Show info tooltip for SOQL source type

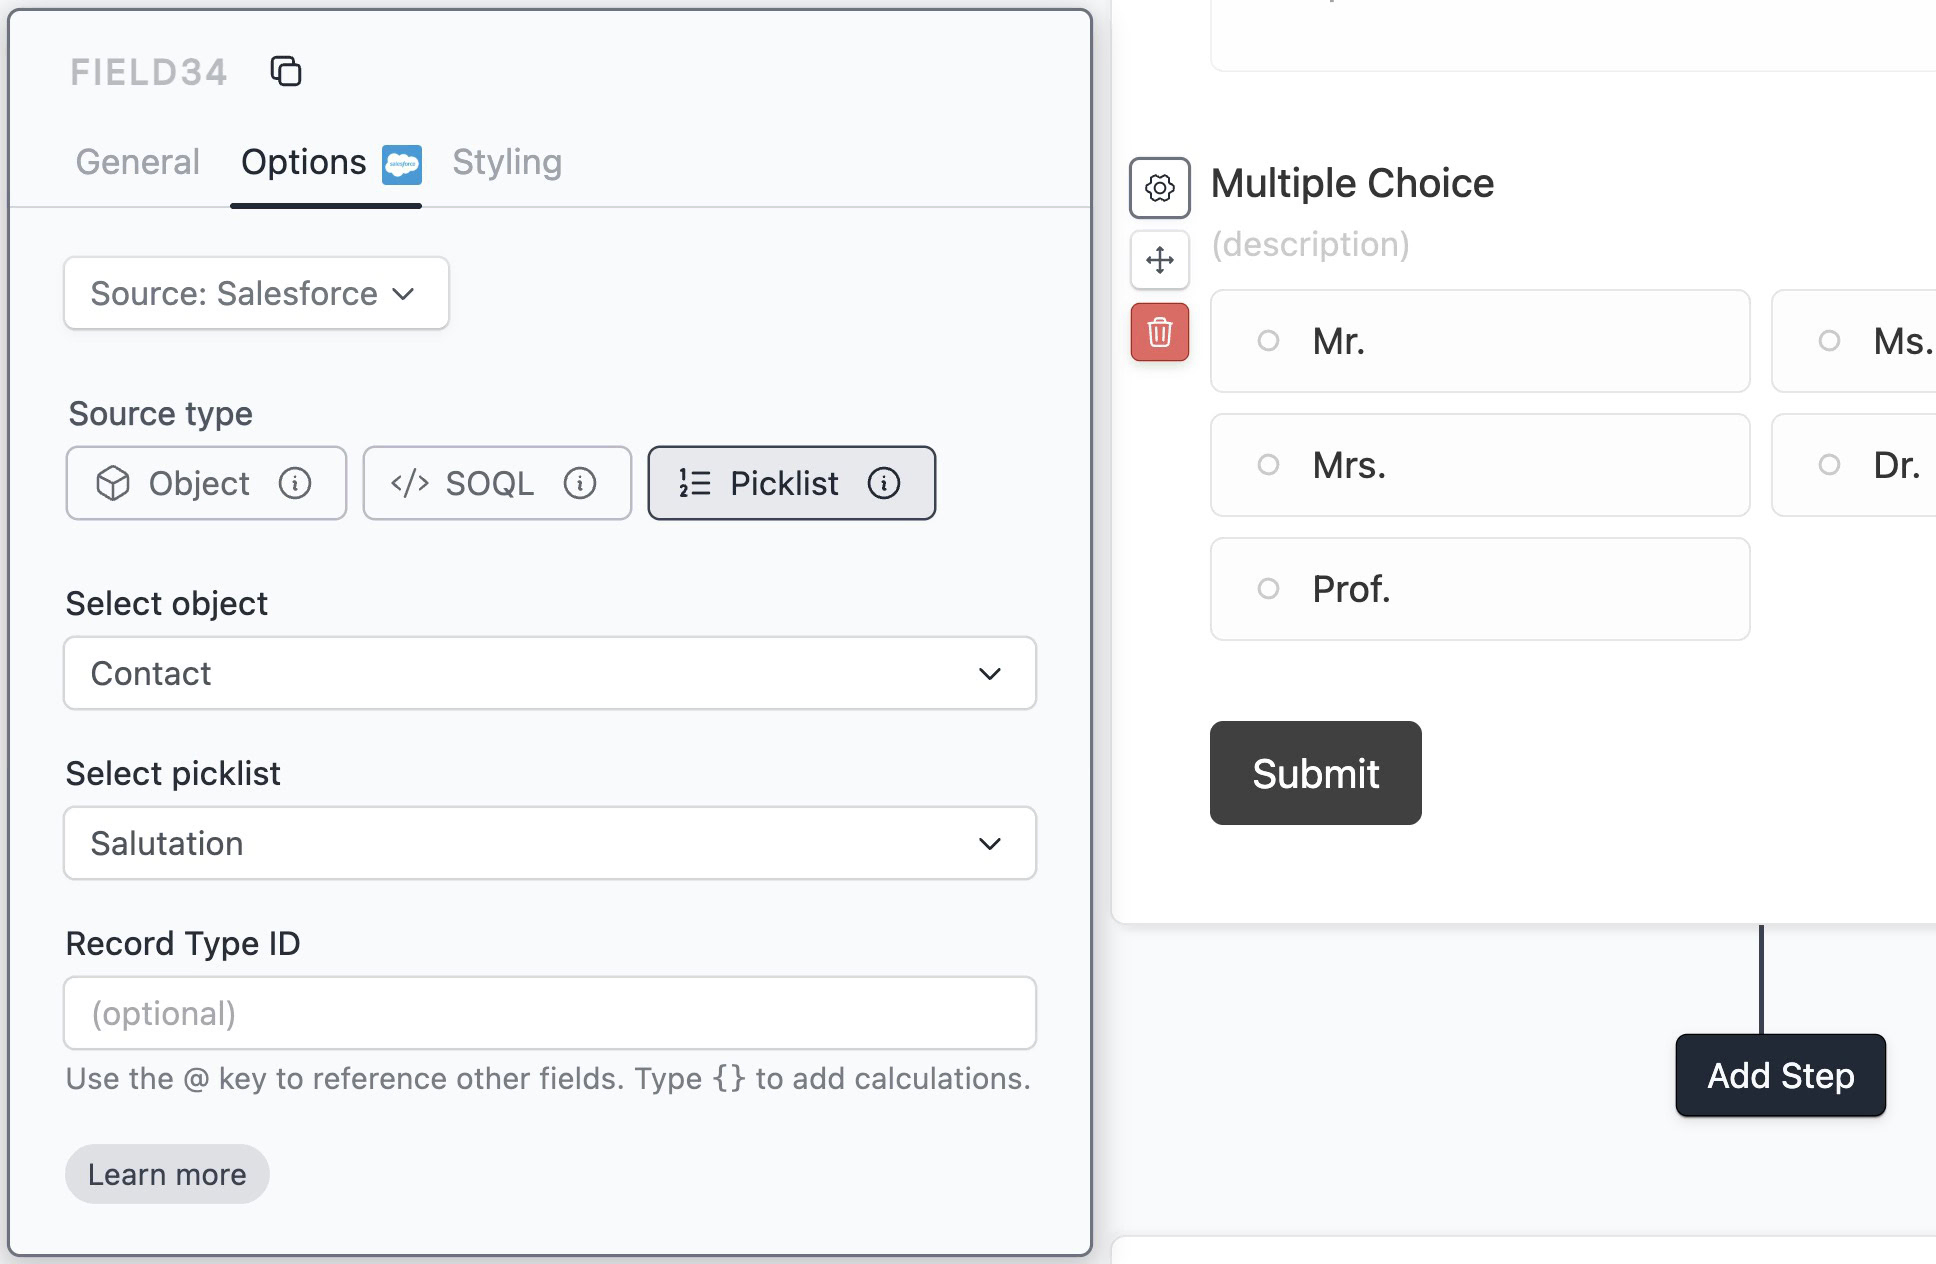coord(580,483)
